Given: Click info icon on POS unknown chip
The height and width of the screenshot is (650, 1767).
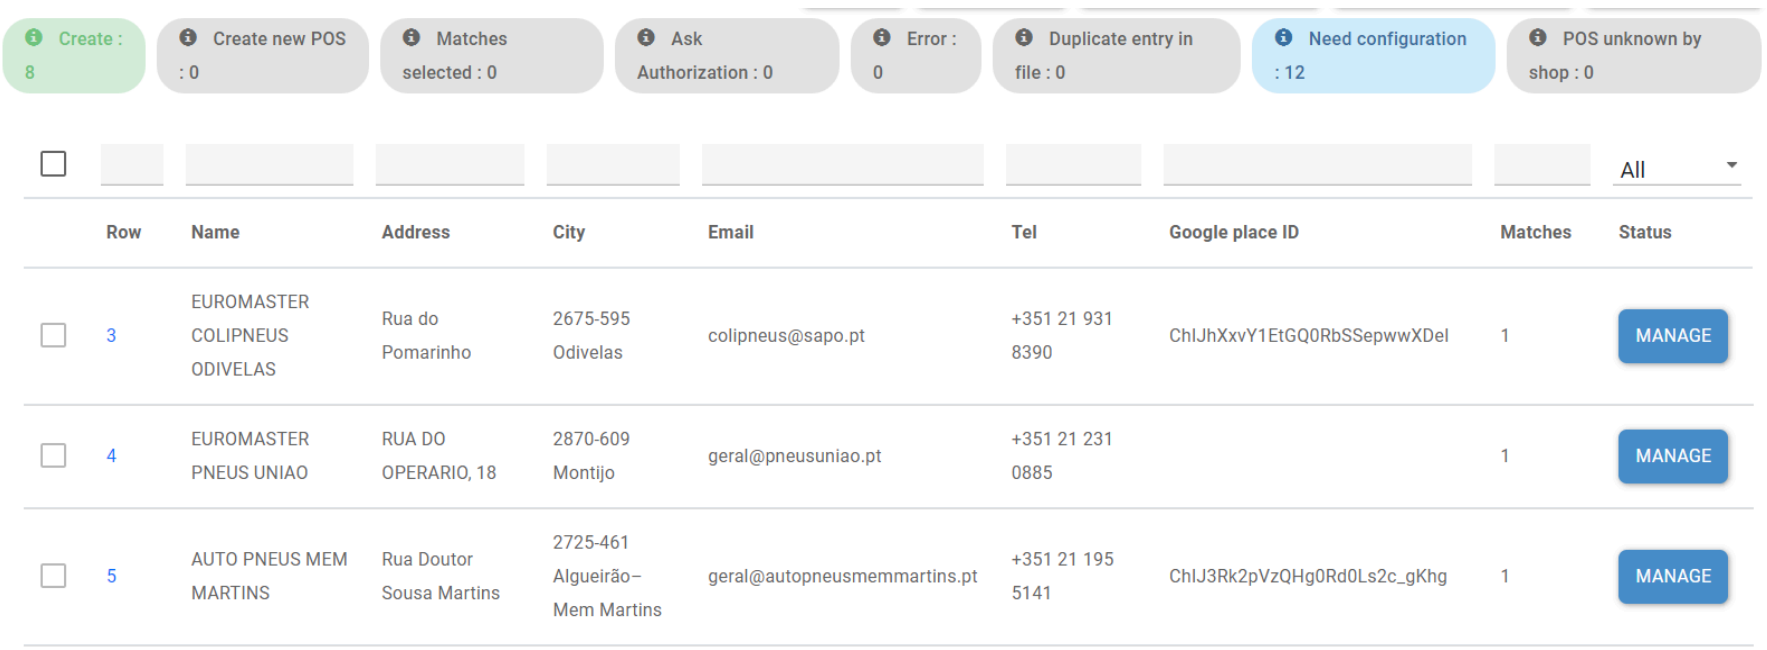Looking at the screenshot, I should click(x=1538, y=37).
